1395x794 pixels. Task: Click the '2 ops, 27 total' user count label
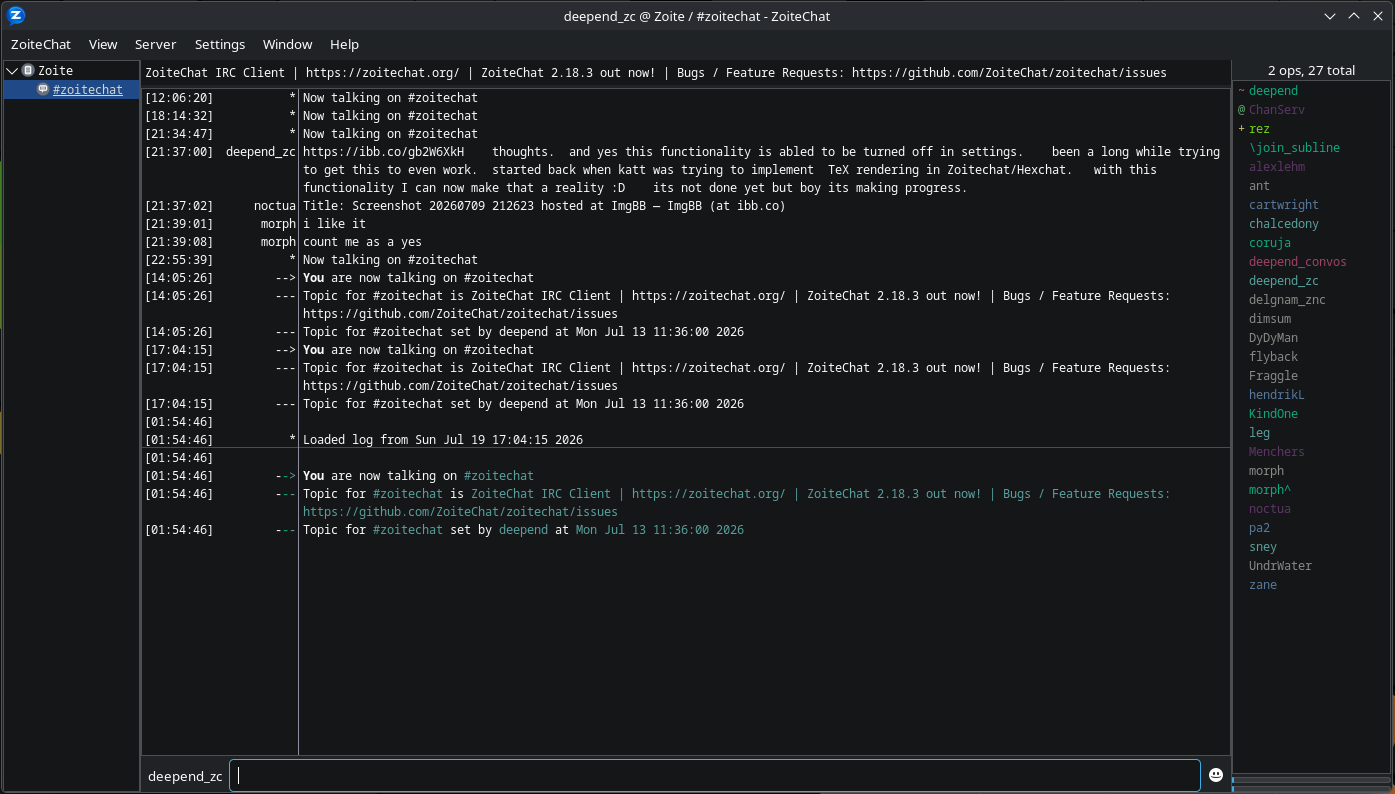(1311, 71)
